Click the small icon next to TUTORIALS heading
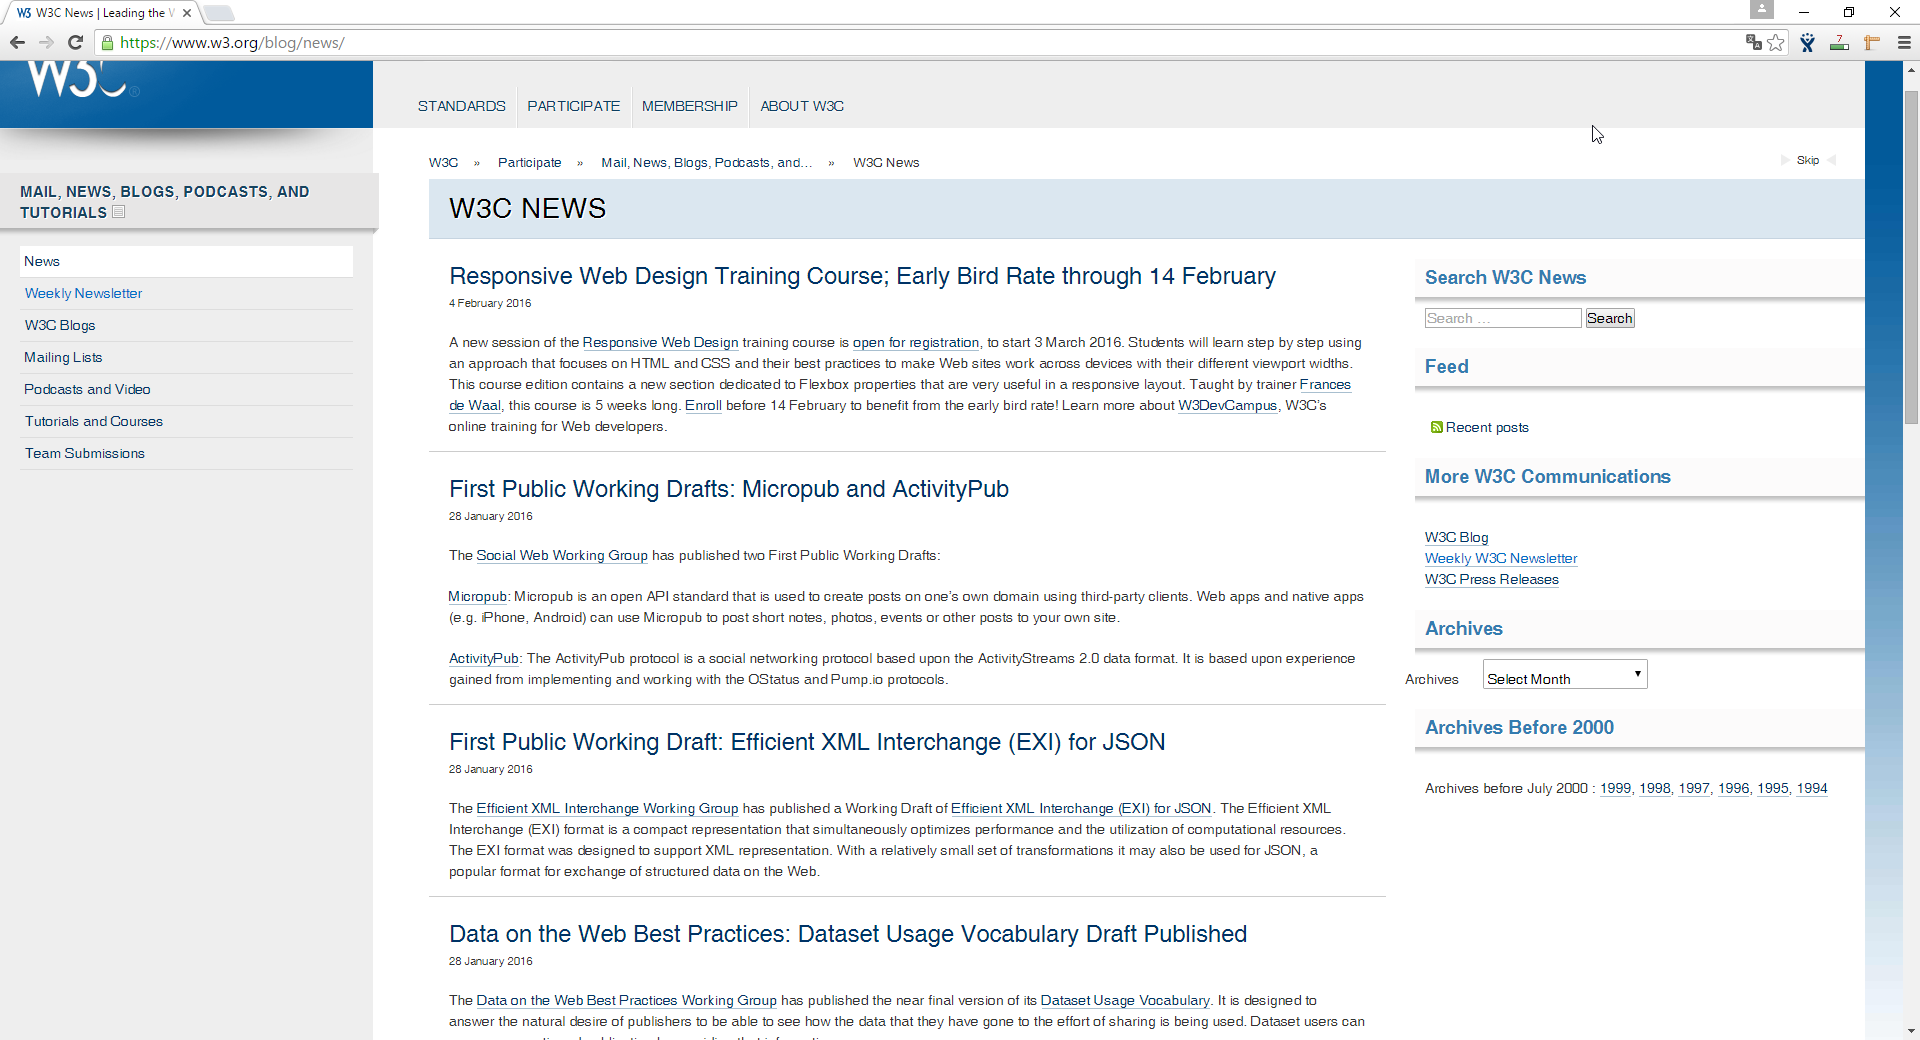The image size is (1920, 1040). [x=118, y=212]
